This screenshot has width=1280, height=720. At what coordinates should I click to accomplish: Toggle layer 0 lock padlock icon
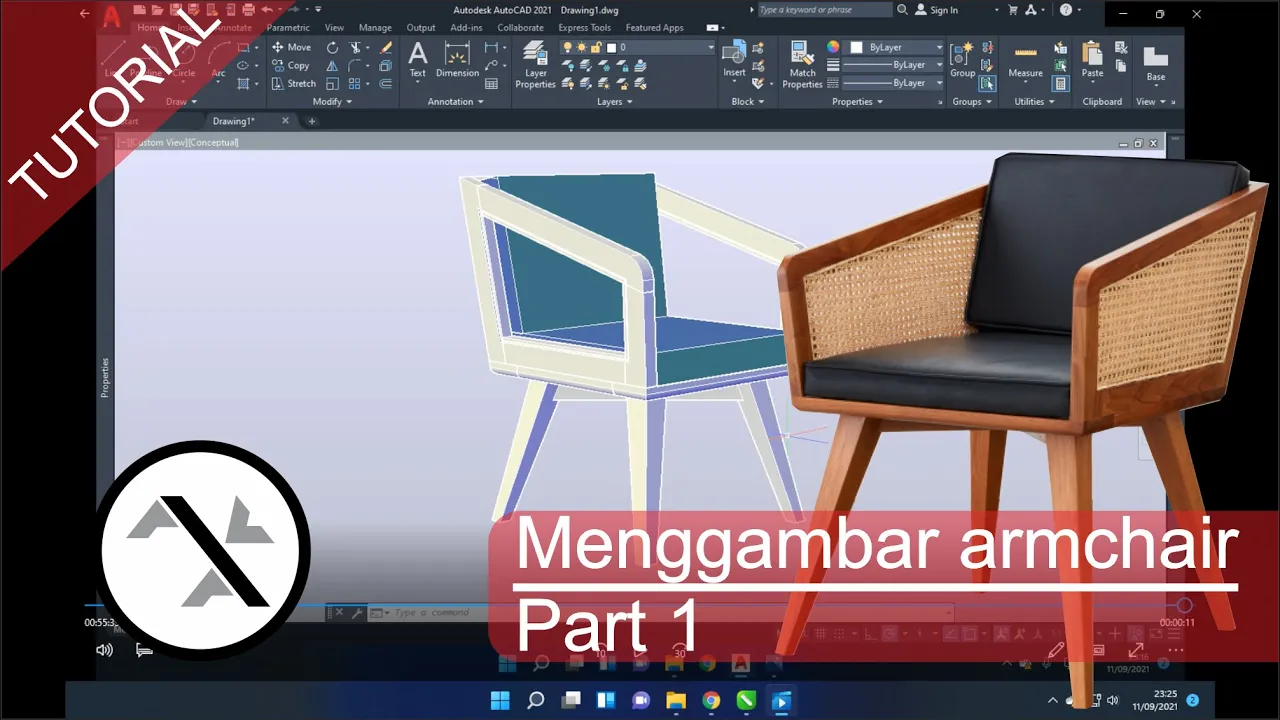(x=595, y=47)
